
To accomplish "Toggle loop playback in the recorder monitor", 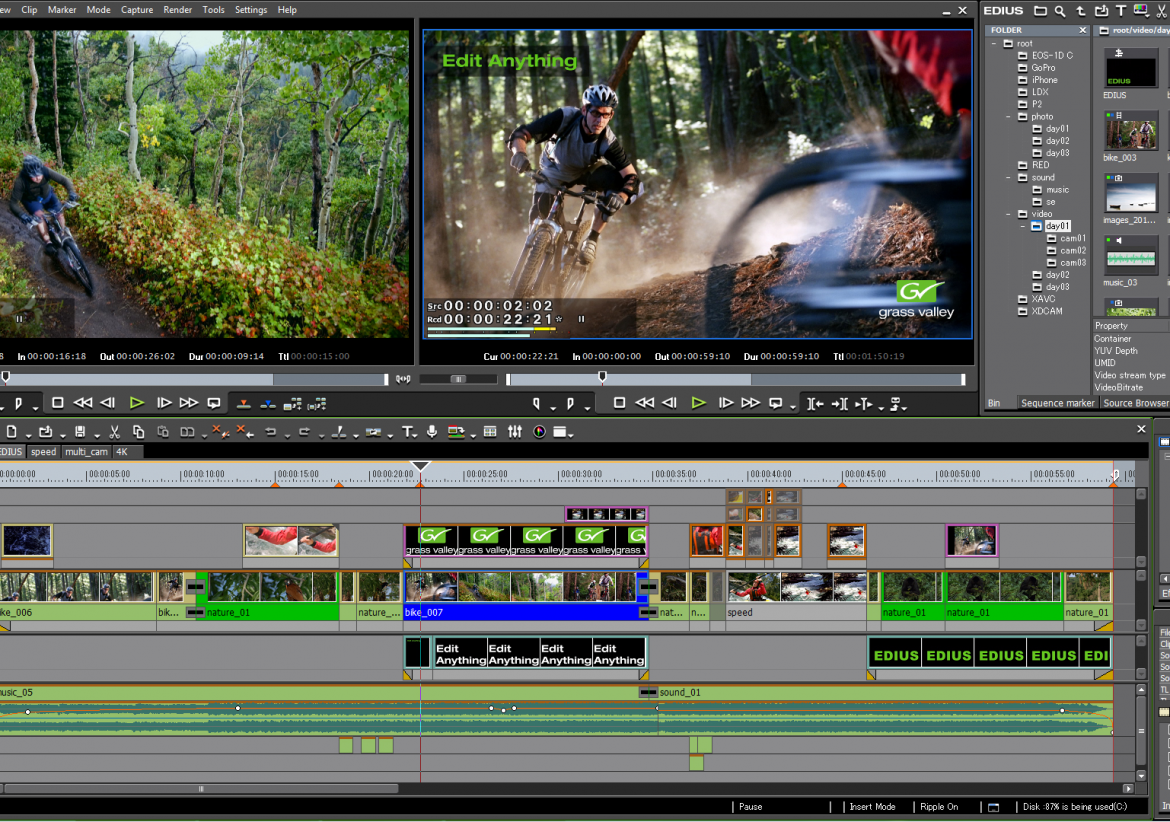I will coord(776,403).
